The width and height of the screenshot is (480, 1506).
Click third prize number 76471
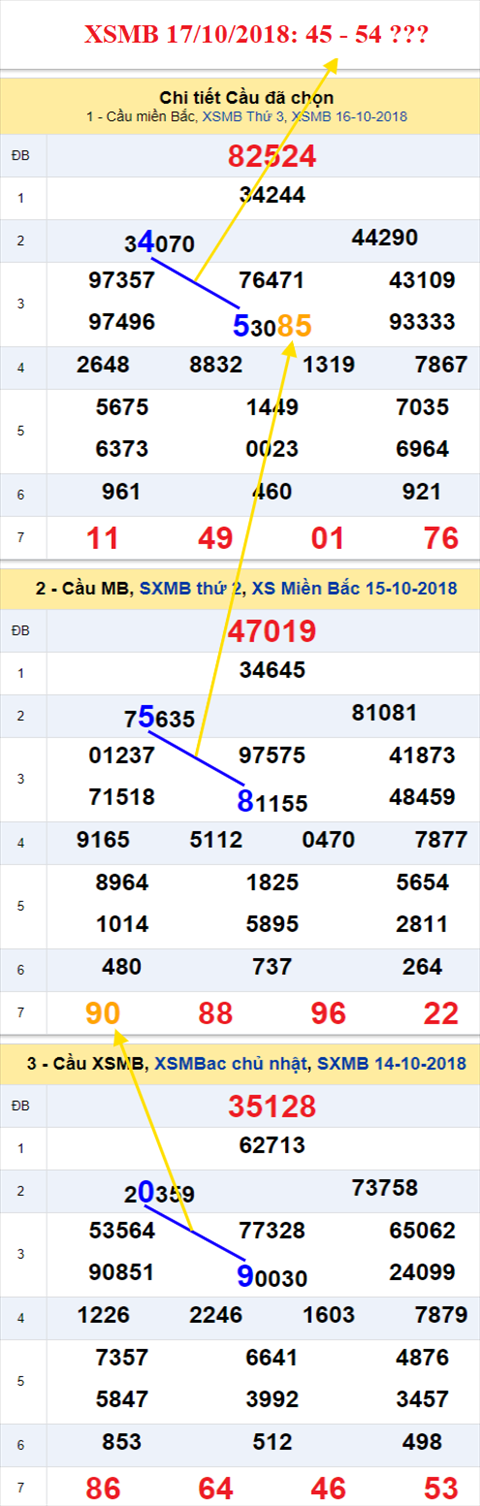(272, 281)
